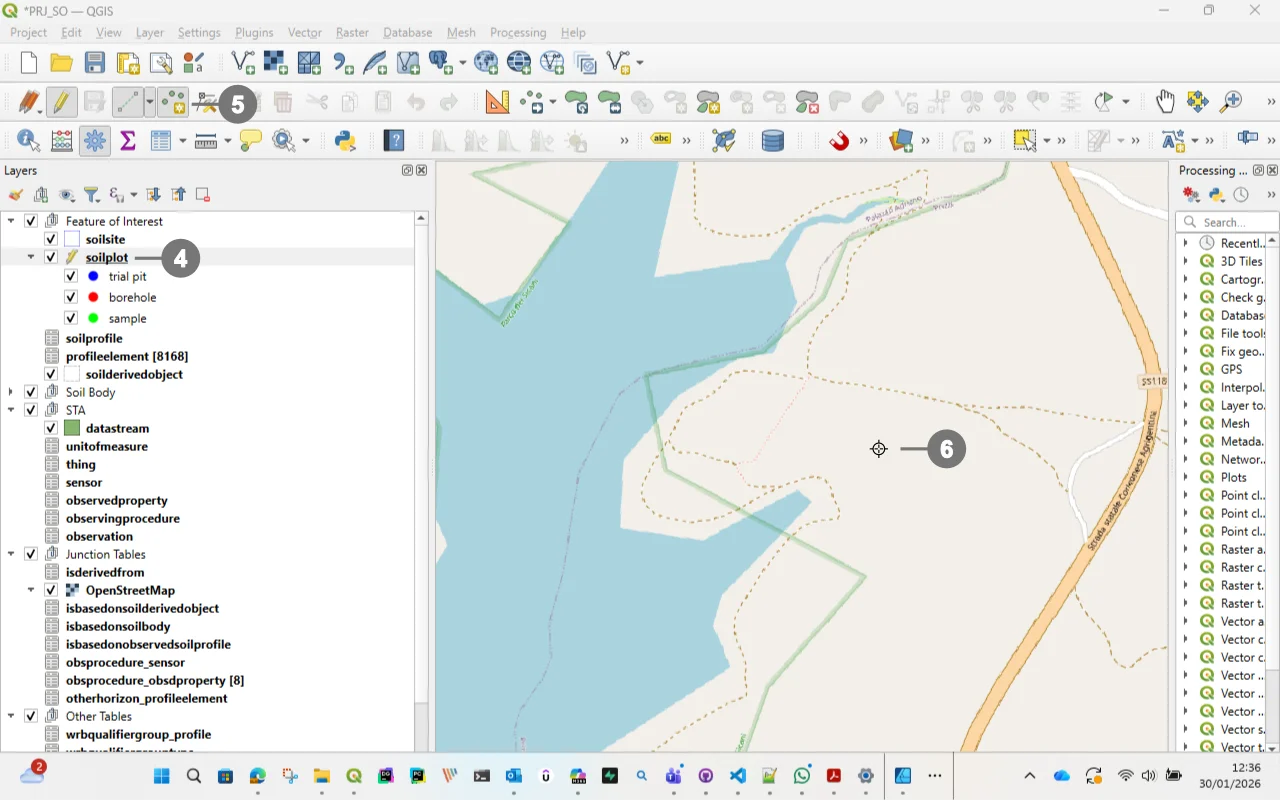Screen dimensions: 1280x800
Task: Open the Vector menu
Action: point(304,32)
